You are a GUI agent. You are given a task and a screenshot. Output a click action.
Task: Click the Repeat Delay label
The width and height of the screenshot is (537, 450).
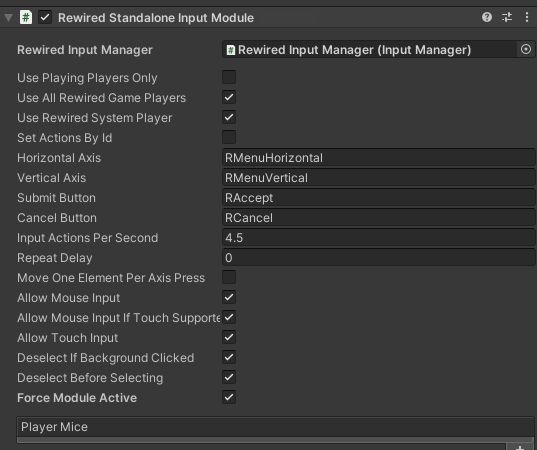[x=55, y=258]
